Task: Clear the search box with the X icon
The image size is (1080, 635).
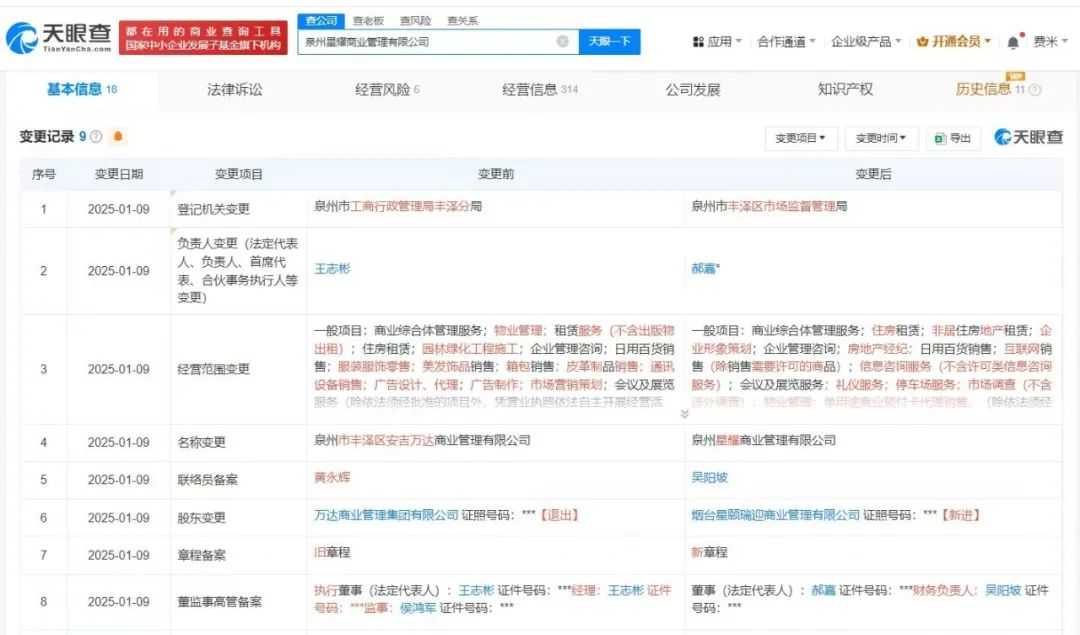Action: coord(562,42)
